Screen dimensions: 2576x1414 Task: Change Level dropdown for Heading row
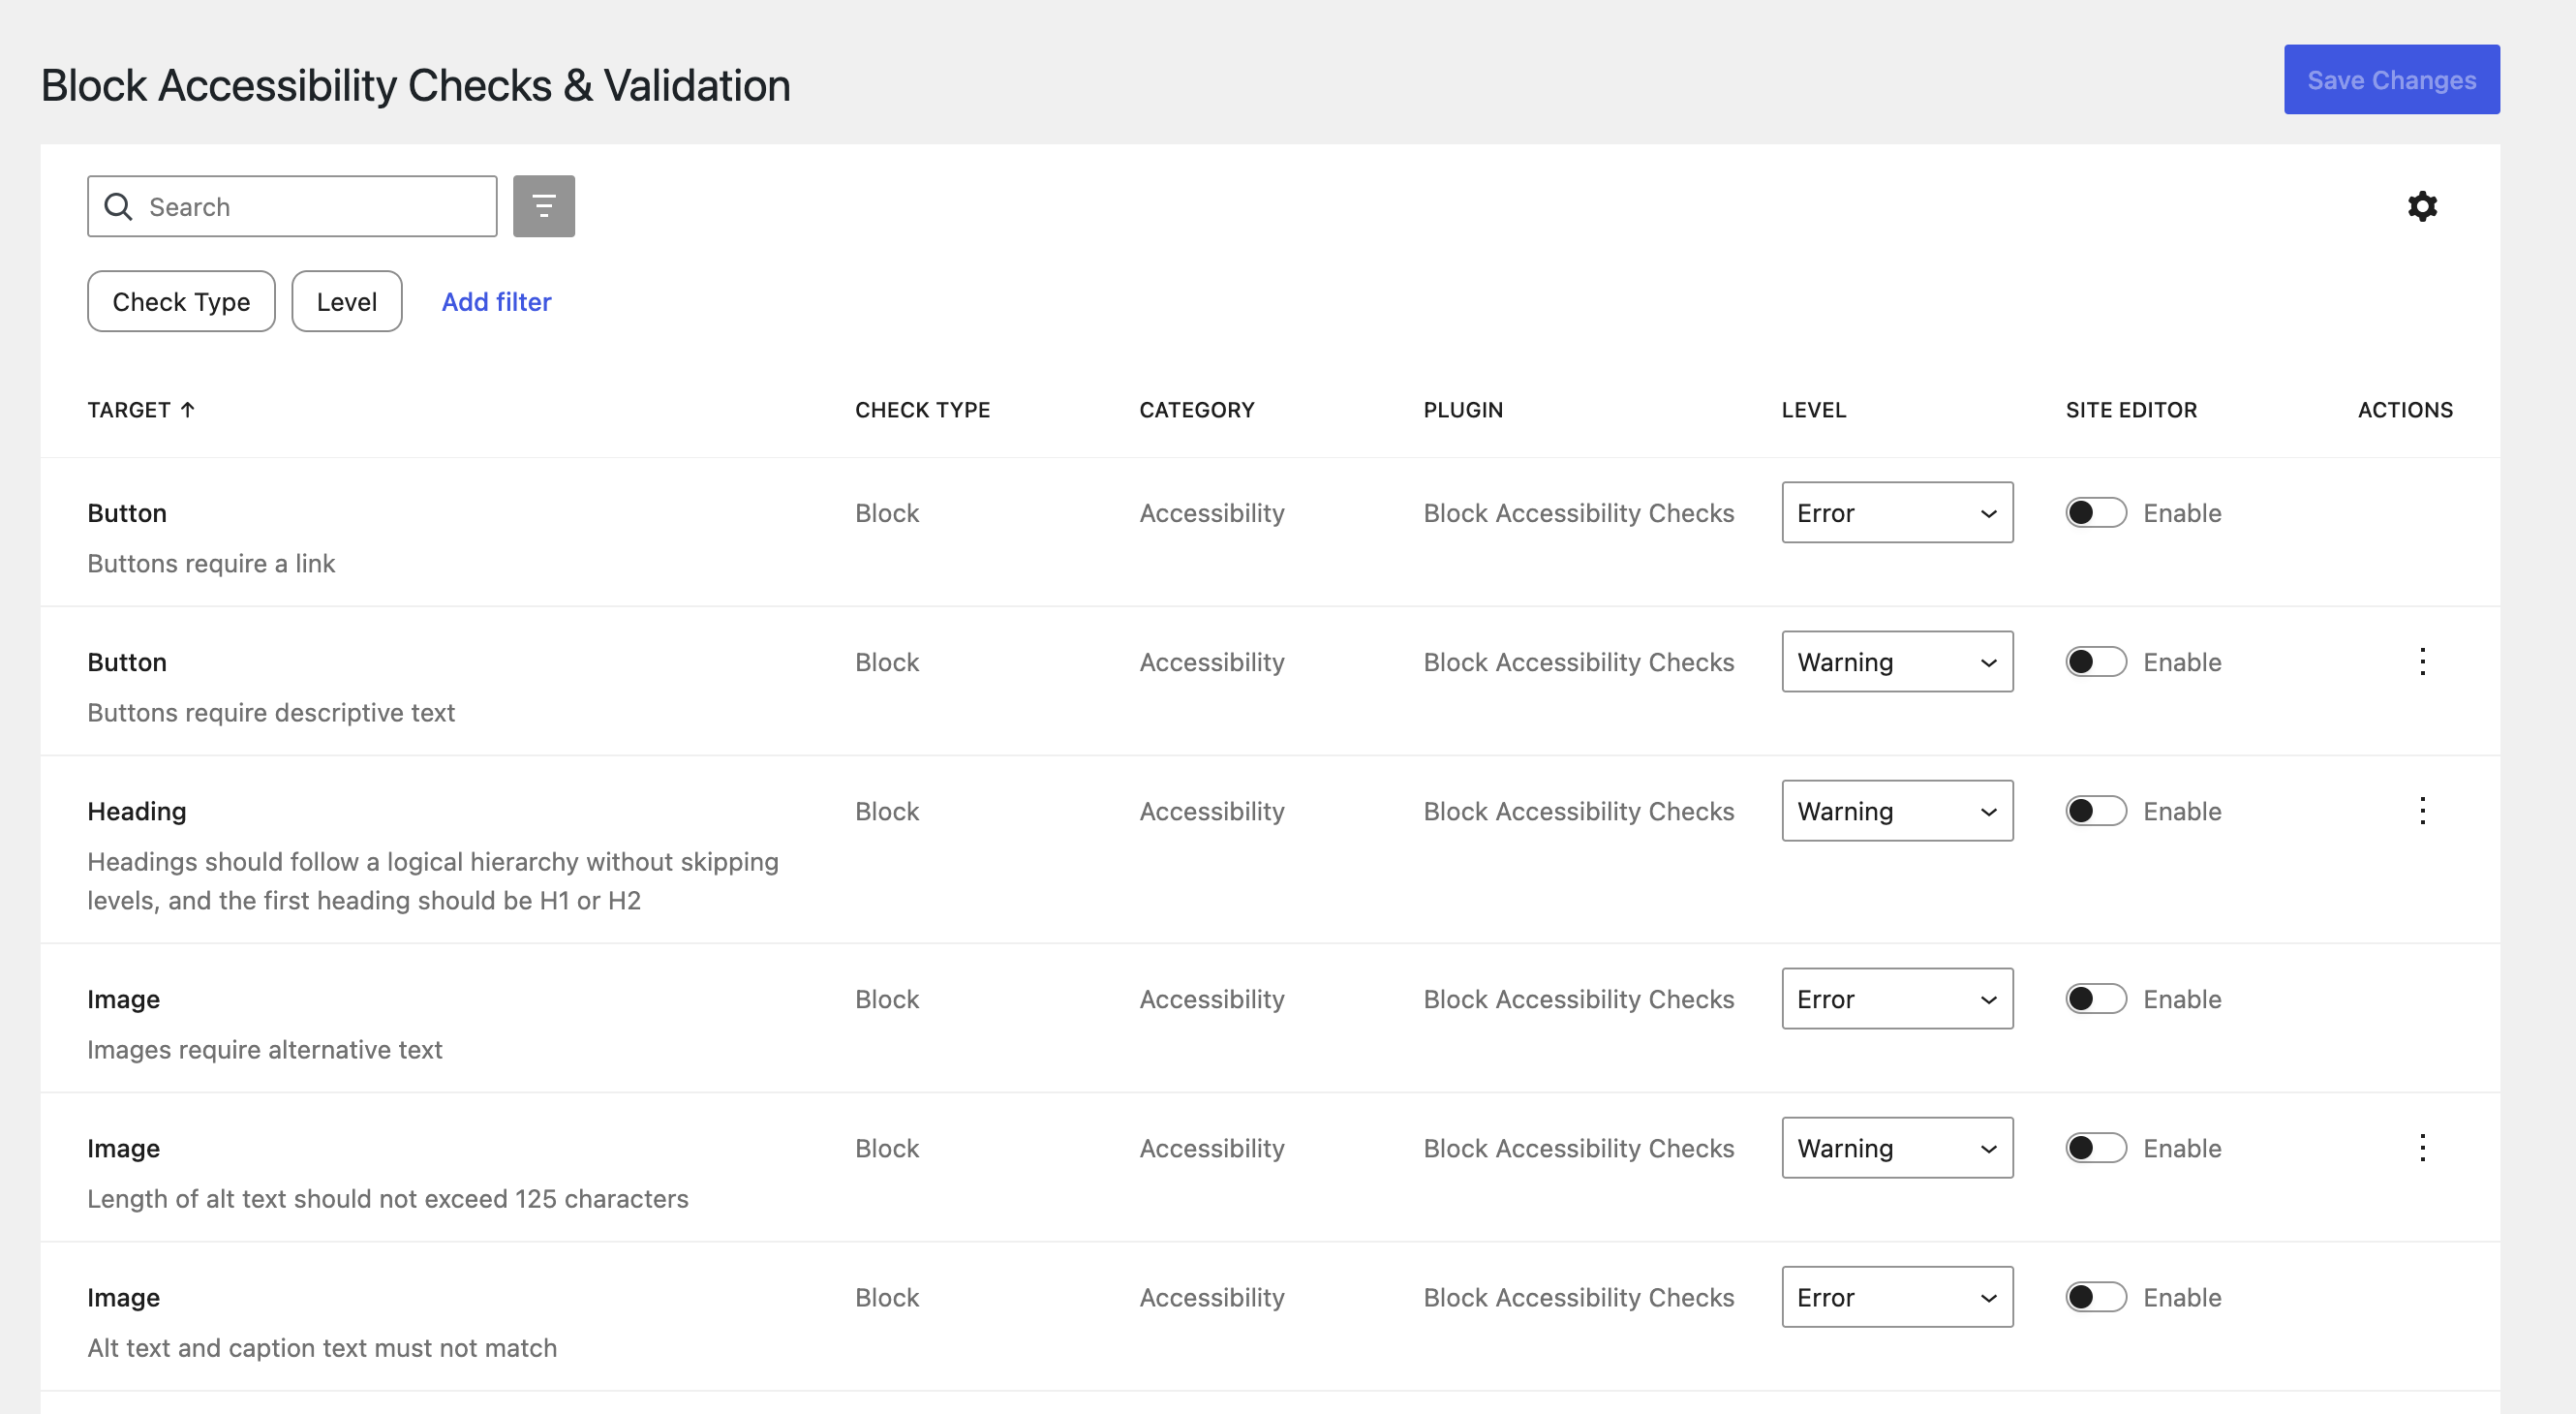tap(1897, 810)
